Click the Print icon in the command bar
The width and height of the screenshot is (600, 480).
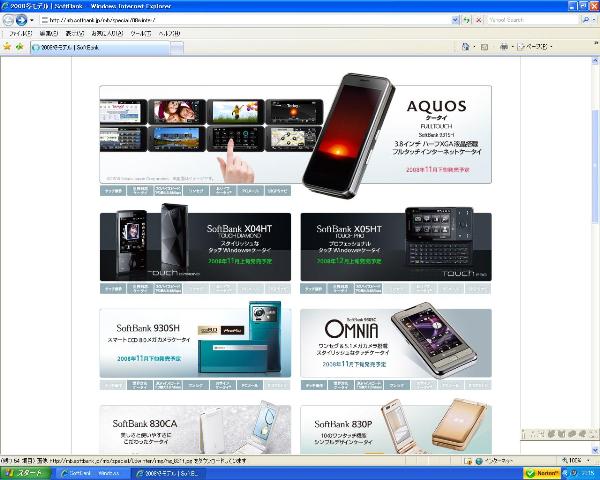click(504, 47)
